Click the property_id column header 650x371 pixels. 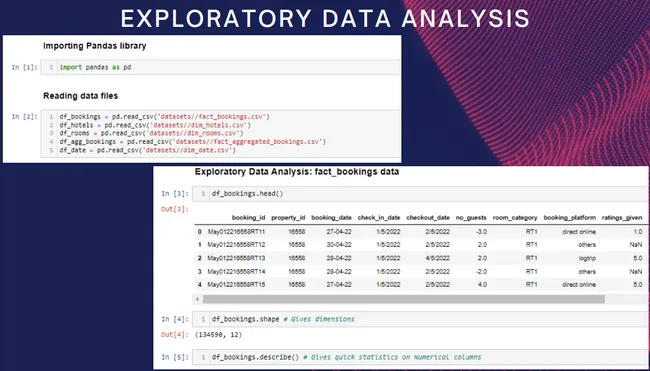coord(288,218)
